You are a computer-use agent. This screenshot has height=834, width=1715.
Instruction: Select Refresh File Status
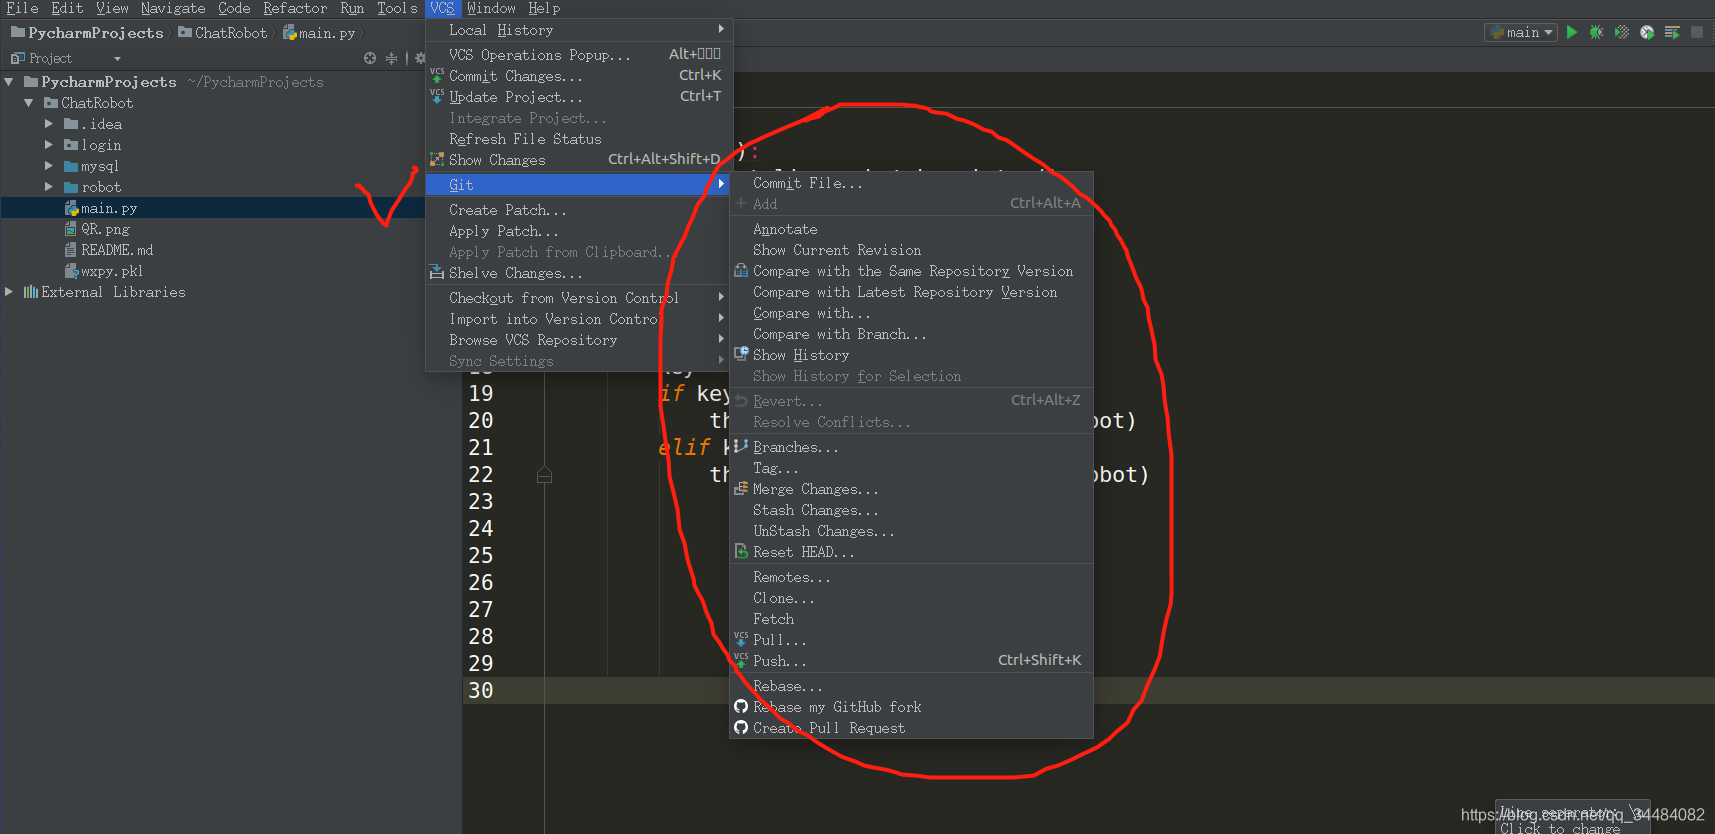point(579,139)
